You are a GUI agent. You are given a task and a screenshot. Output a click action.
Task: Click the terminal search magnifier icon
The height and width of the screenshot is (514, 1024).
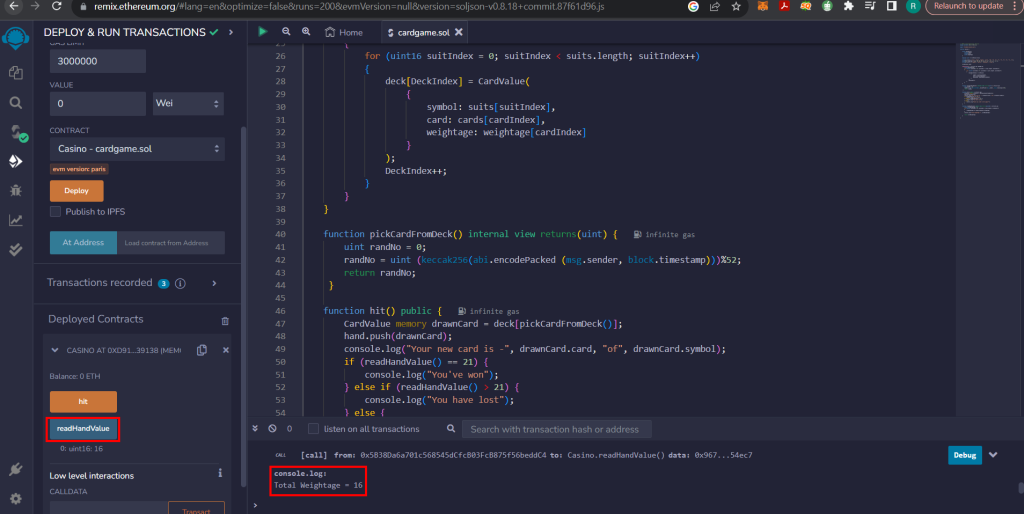click(451, 428)
